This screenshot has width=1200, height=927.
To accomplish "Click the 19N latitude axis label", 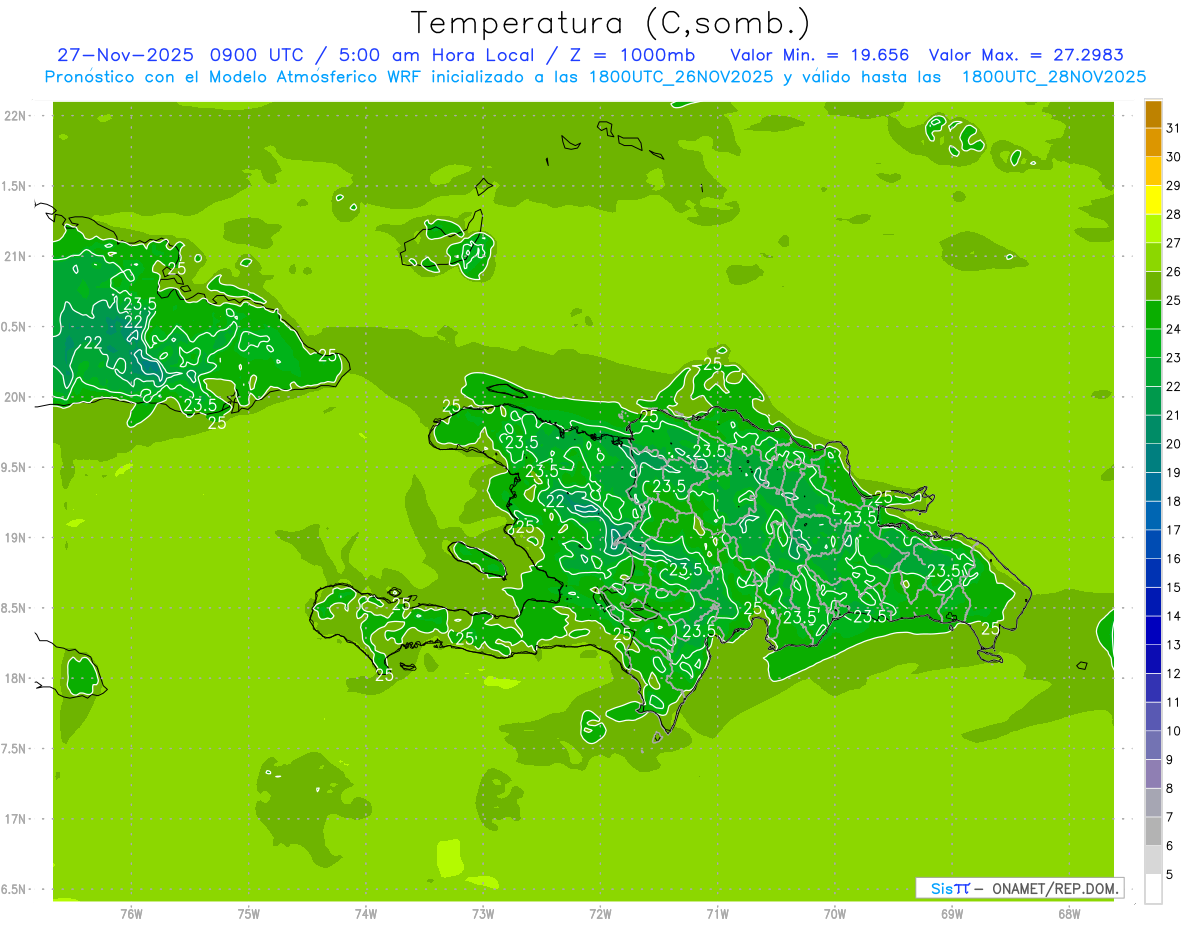I will pyautogui.click(x=17, y=538).
